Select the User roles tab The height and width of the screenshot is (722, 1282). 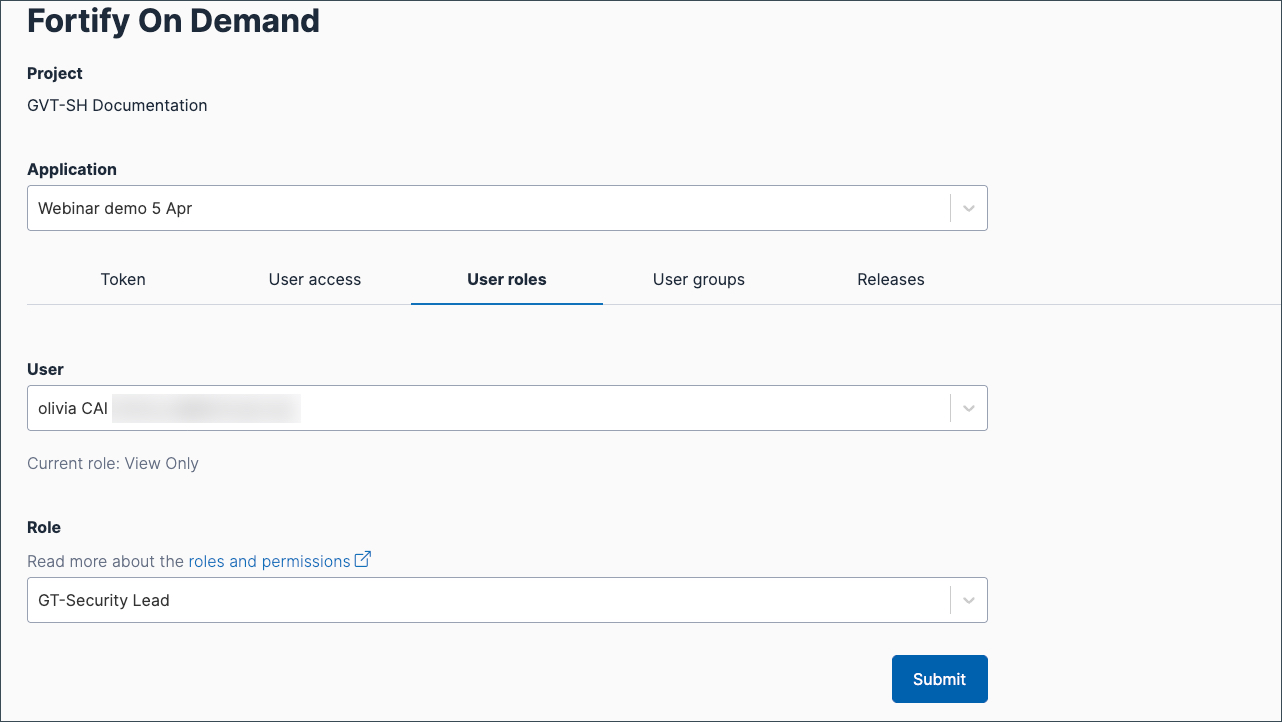(507, 280)
